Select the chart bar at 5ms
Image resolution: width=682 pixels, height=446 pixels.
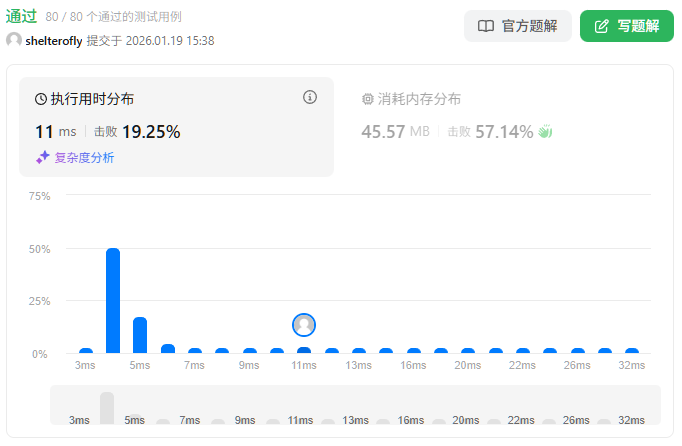pyautogui.click(x=140, y=335)
